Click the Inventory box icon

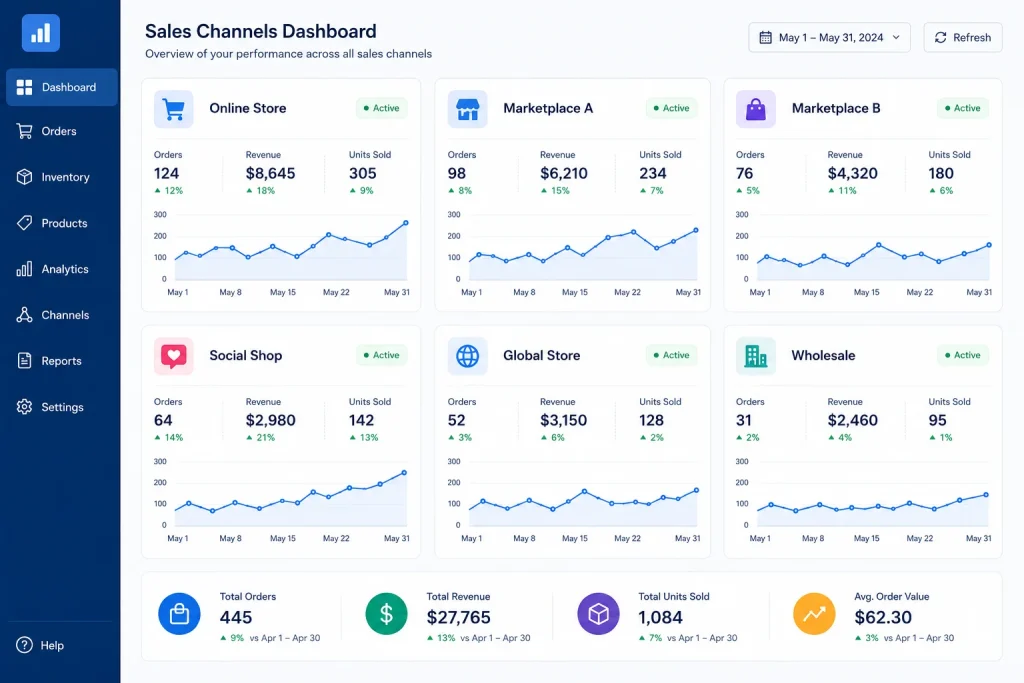(x=24, y=177)
